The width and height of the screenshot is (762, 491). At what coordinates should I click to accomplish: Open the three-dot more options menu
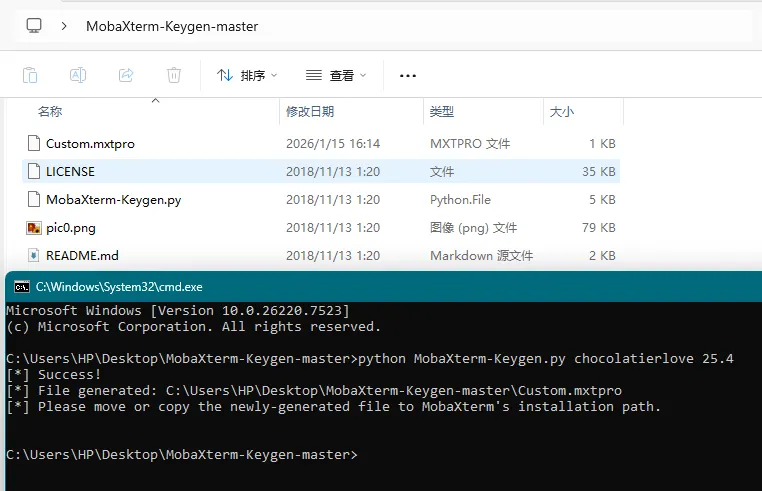407,75
